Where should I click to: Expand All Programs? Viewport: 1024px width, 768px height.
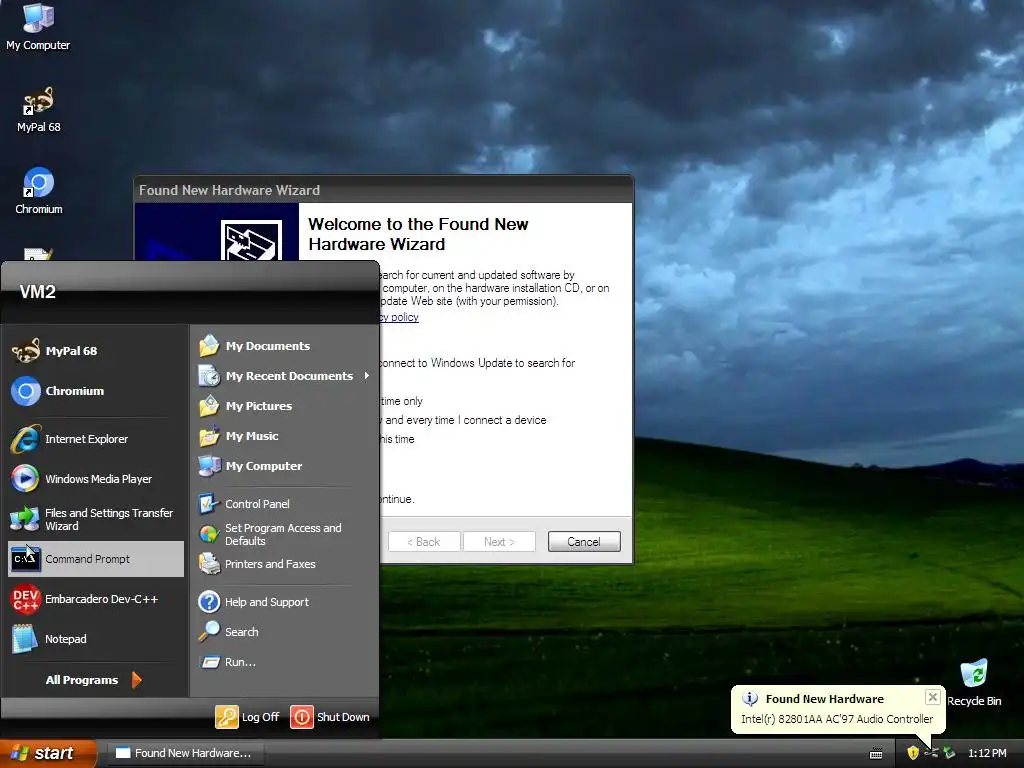point(93,680)
